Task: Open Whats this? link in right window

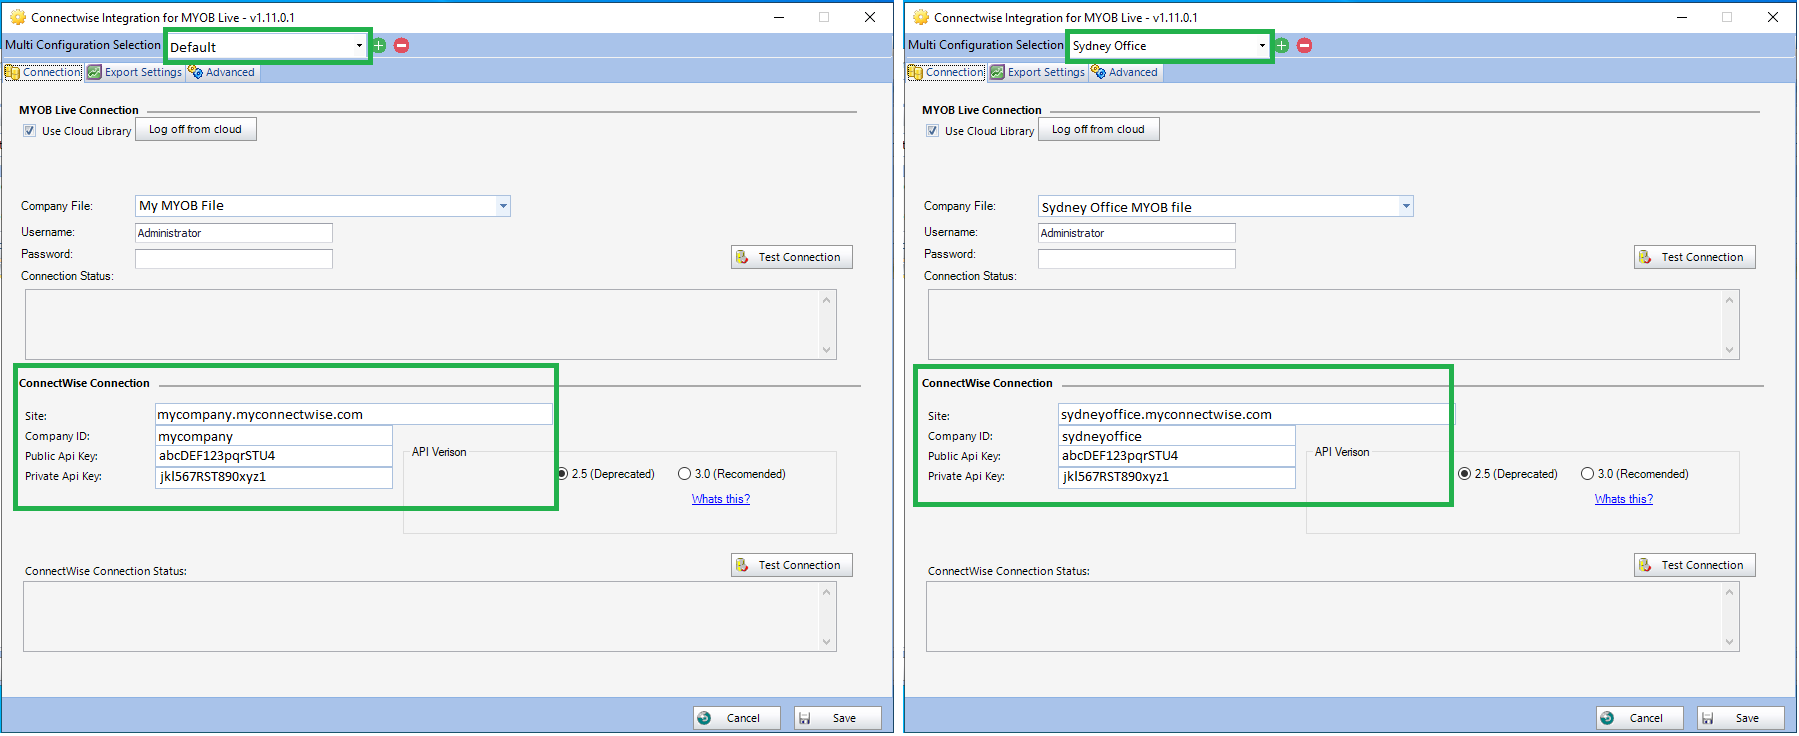Action: [1624, 499]
